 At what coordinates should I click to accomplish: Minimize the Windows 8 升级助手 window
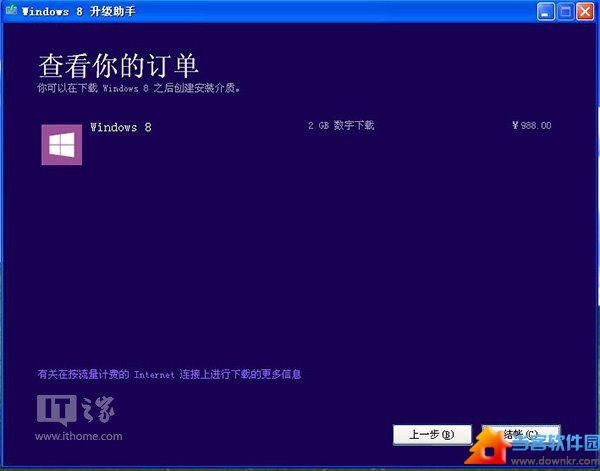pos(546,11)
